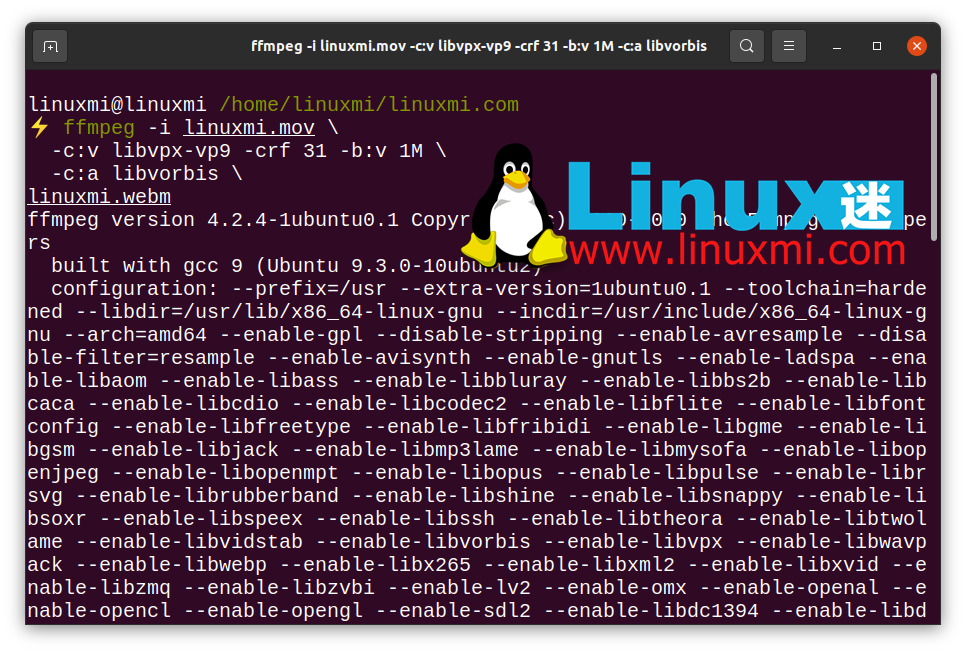966x653 pixels.
Task: Click the --enable-libtheora option text
Action: pos(615,519)
